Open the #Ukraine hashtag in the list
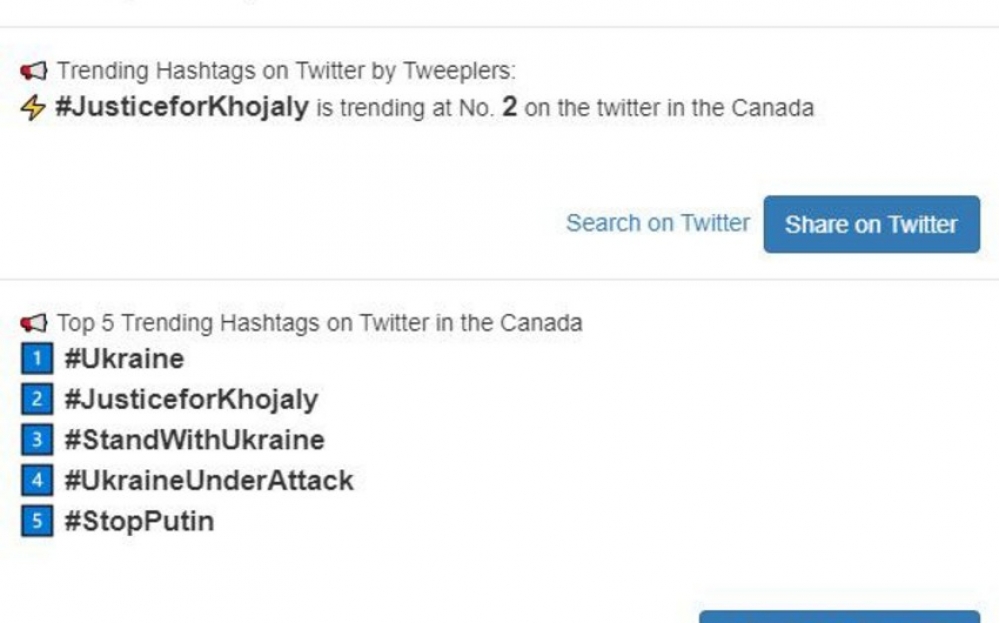 [124, 358]
